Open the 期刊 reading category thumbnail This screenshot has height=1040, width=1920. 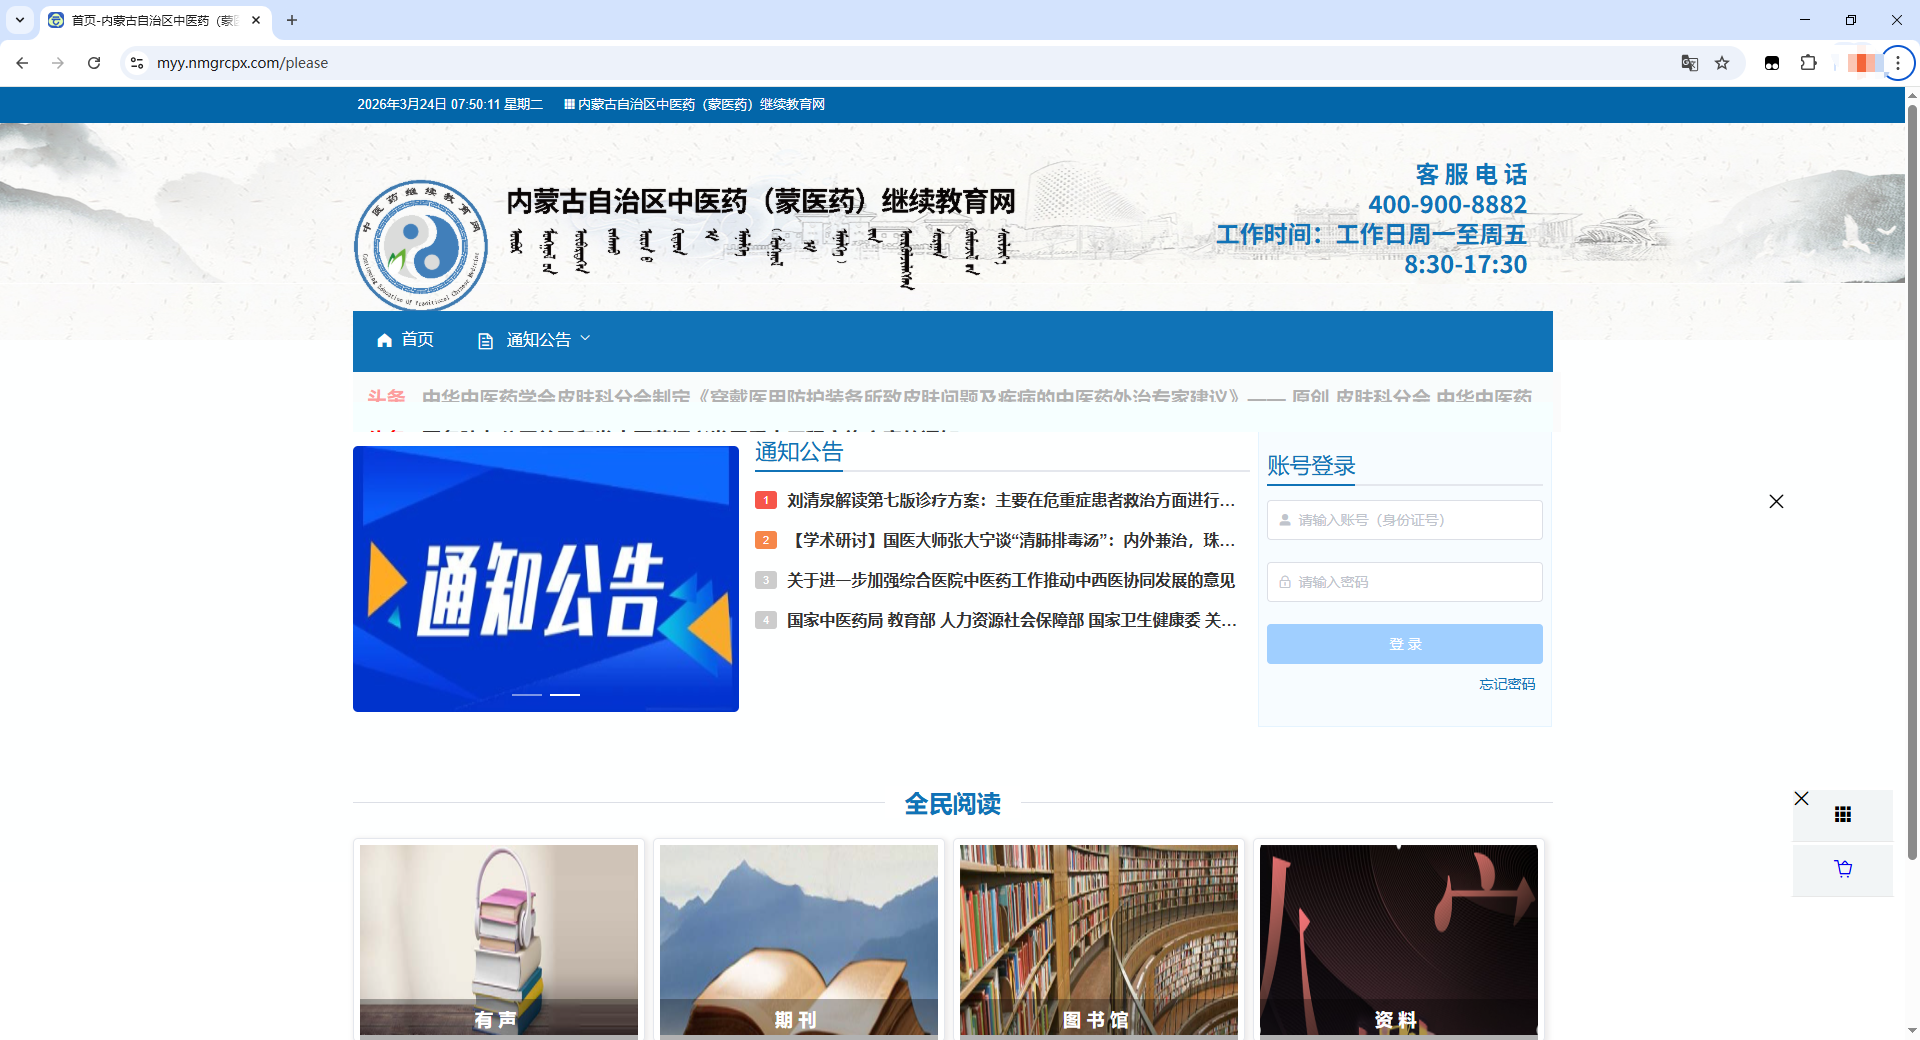(x=799, y=940)
